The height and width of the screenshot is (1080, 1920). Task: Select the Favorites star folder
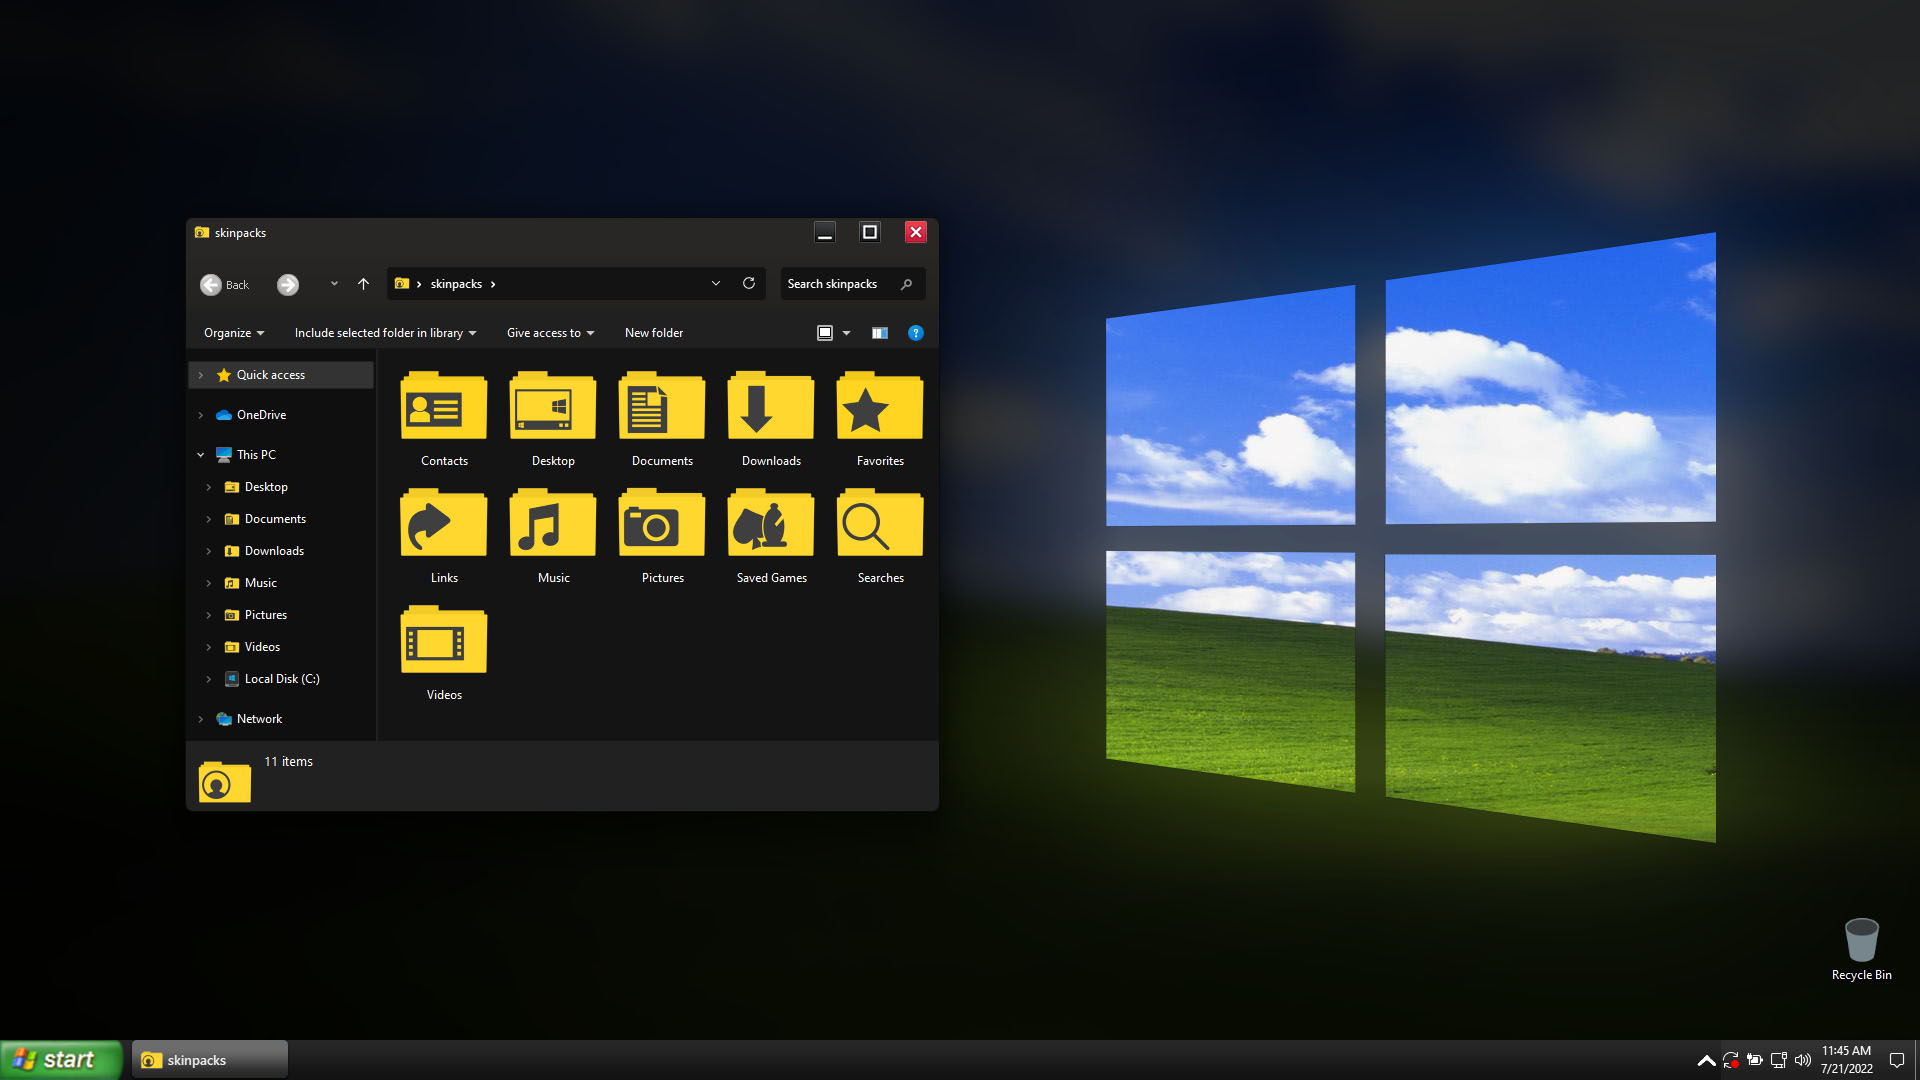click(x=880, y=407)
